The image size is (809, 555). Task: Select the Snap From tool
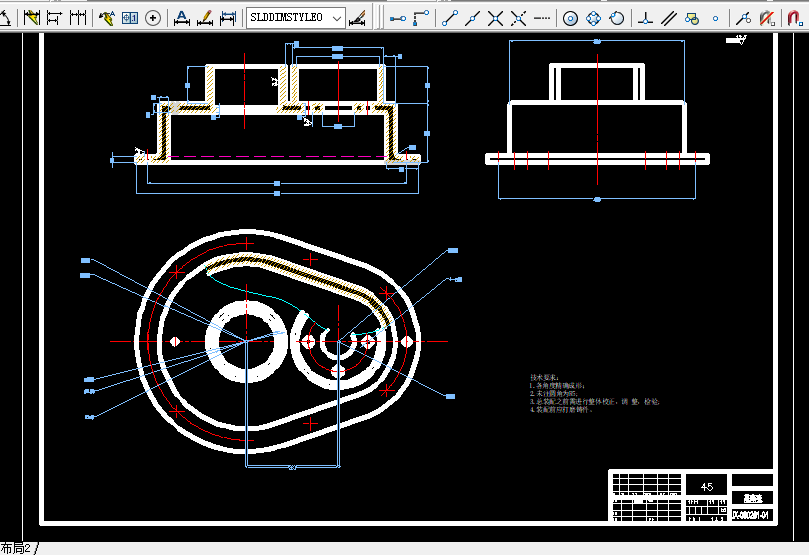421,19
